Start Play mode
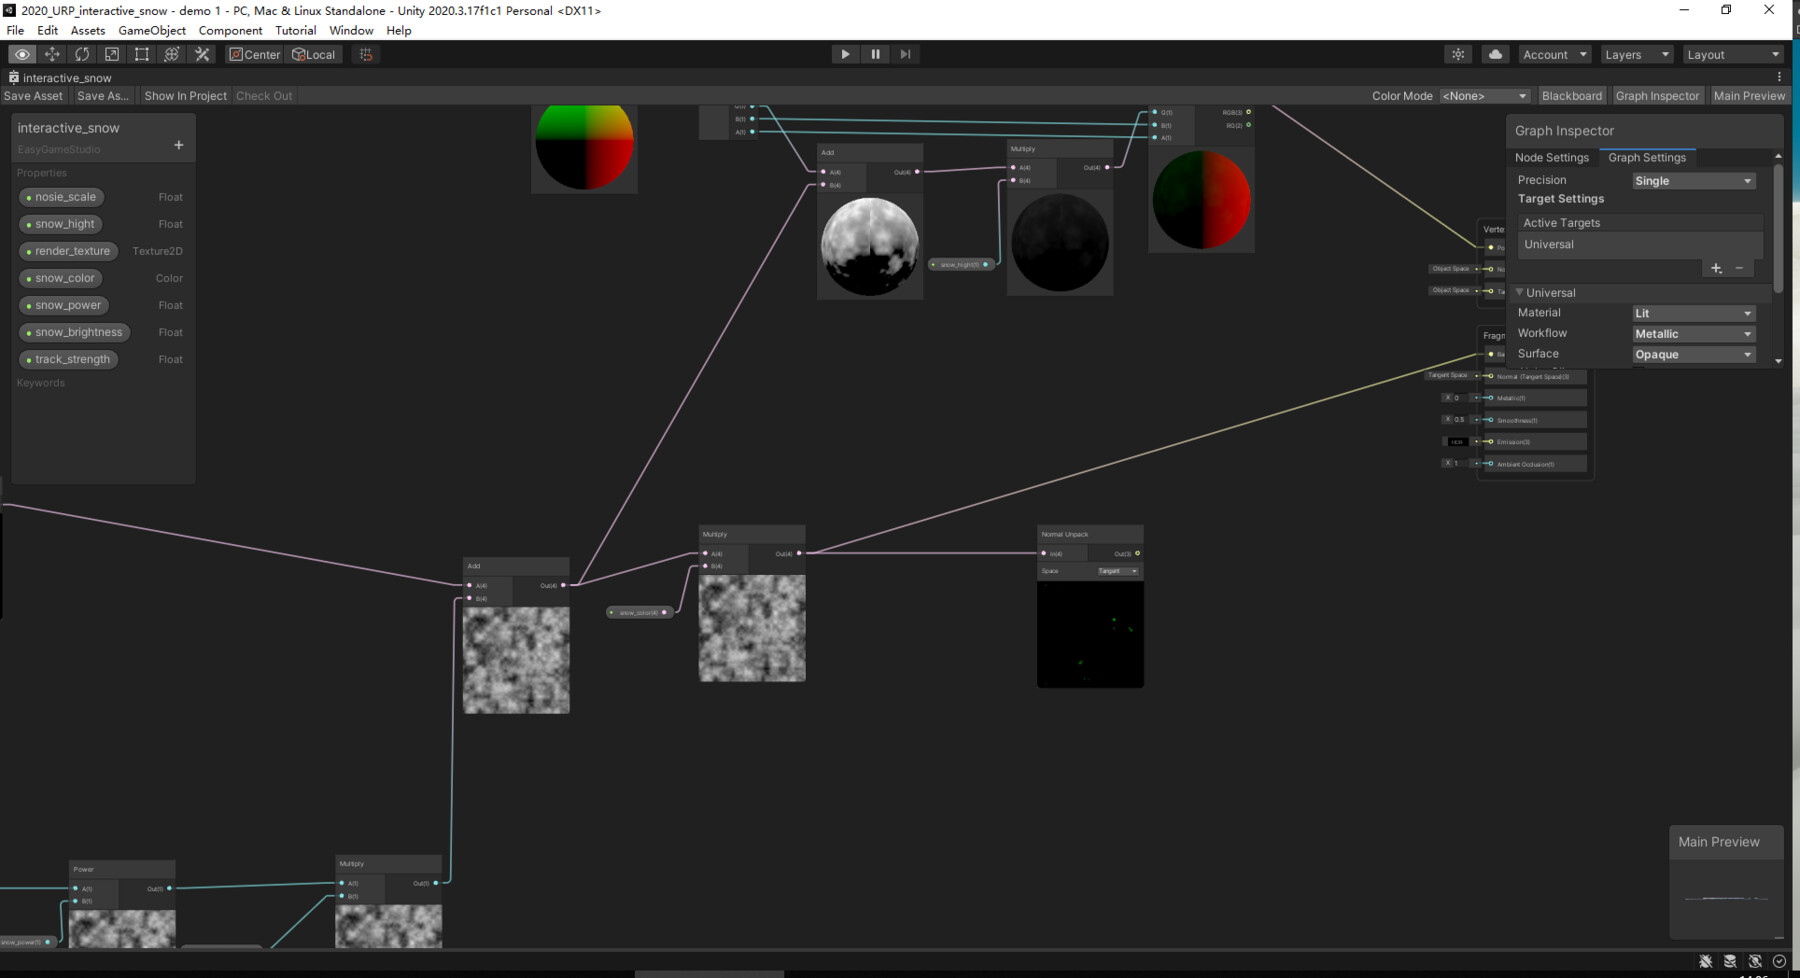This screenshot has width=1800, height=978. (x=845, y=55)
